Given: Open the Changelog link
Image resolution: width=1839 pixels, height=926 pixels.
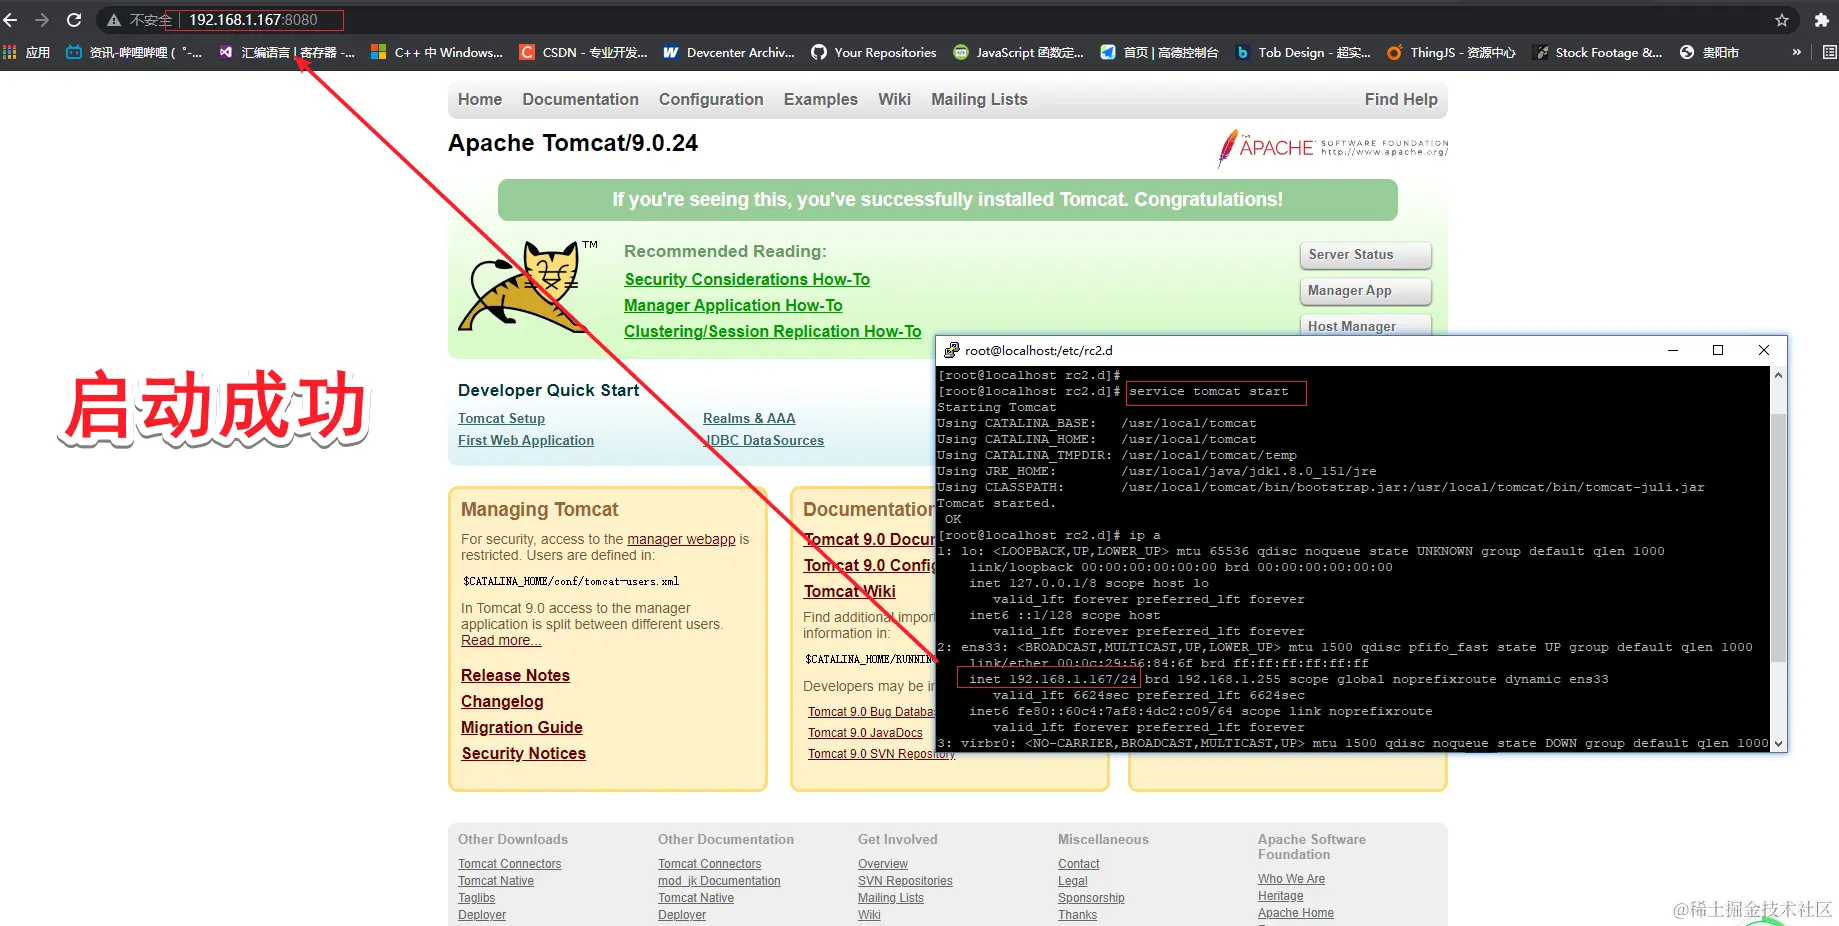Looking at the screenshot, I should [502, 701].
